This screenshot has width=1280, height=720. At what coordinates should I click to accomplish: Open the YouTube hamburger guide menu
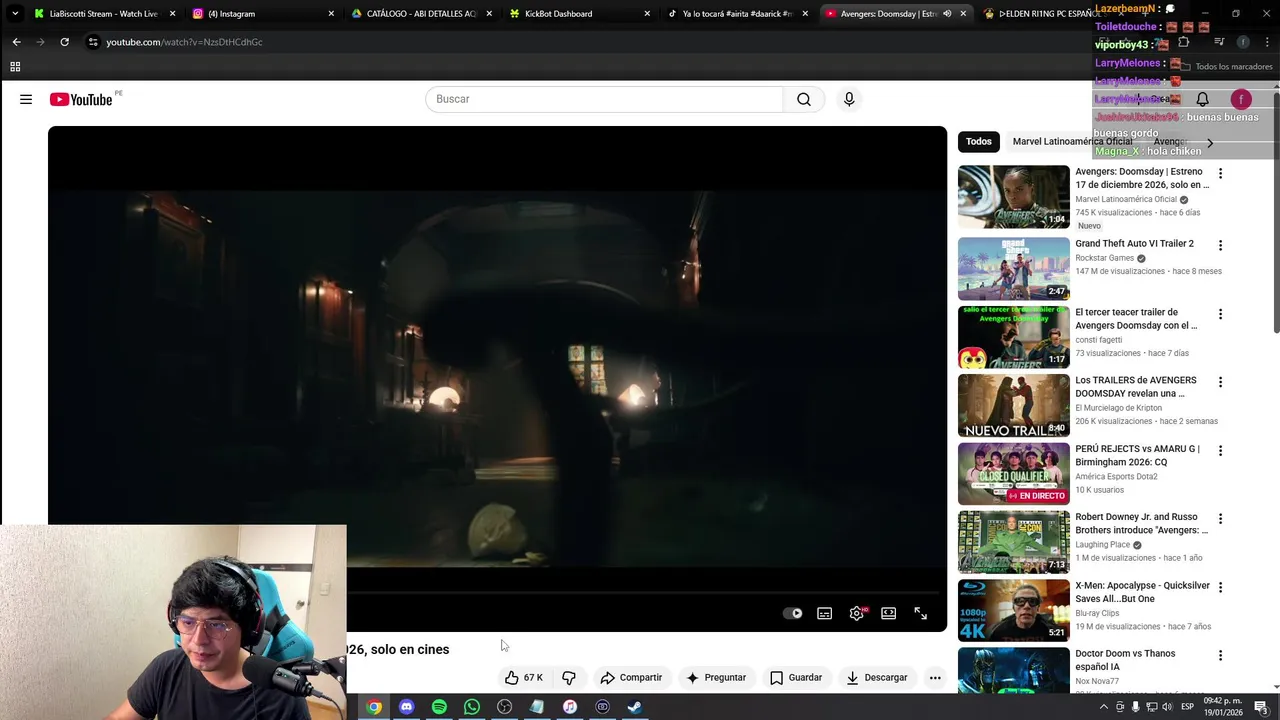pyautogui.click(x=26, y=99)
